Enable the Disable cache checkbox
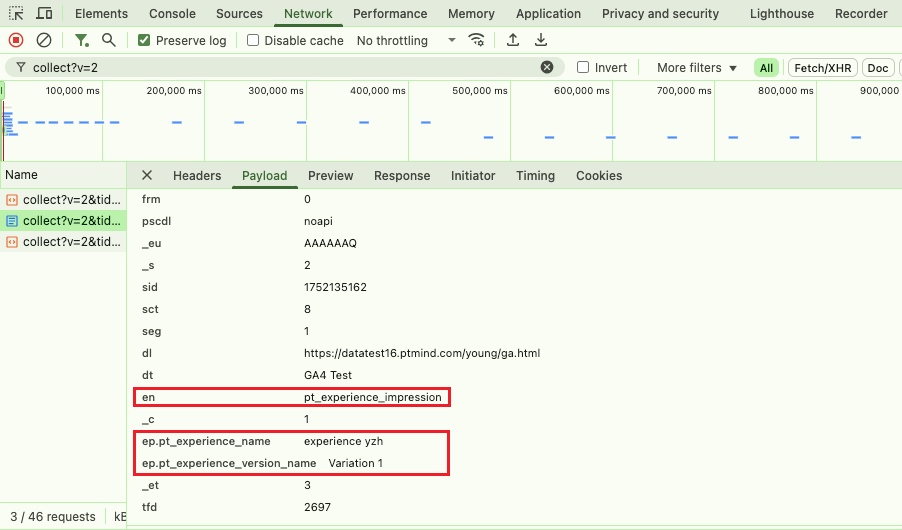Image resolution: width=902 pixels, height=530 pixels. click(253, 40)
